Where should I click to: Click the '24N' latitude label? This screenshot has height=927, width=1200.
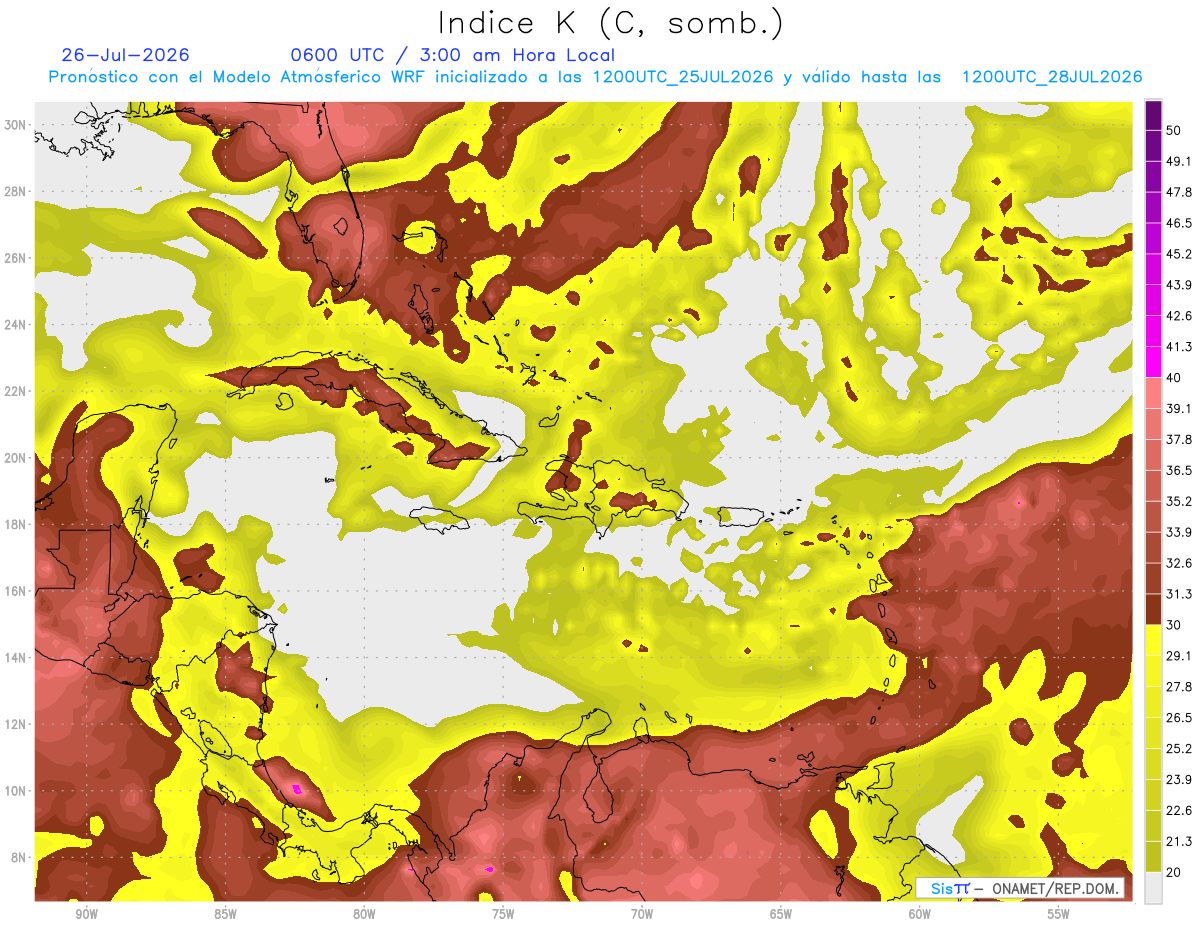[x=14, y=324]
